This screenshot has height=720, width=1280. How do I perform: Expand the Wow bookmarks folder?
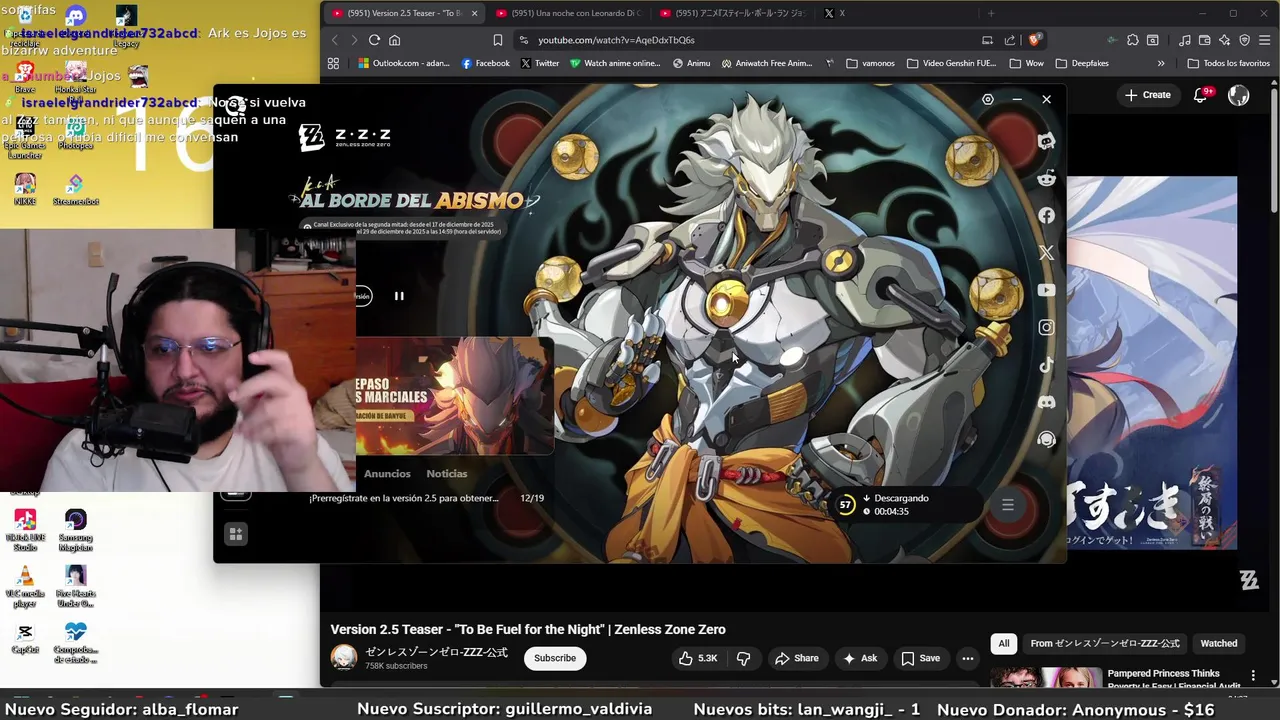point(1026,63)
